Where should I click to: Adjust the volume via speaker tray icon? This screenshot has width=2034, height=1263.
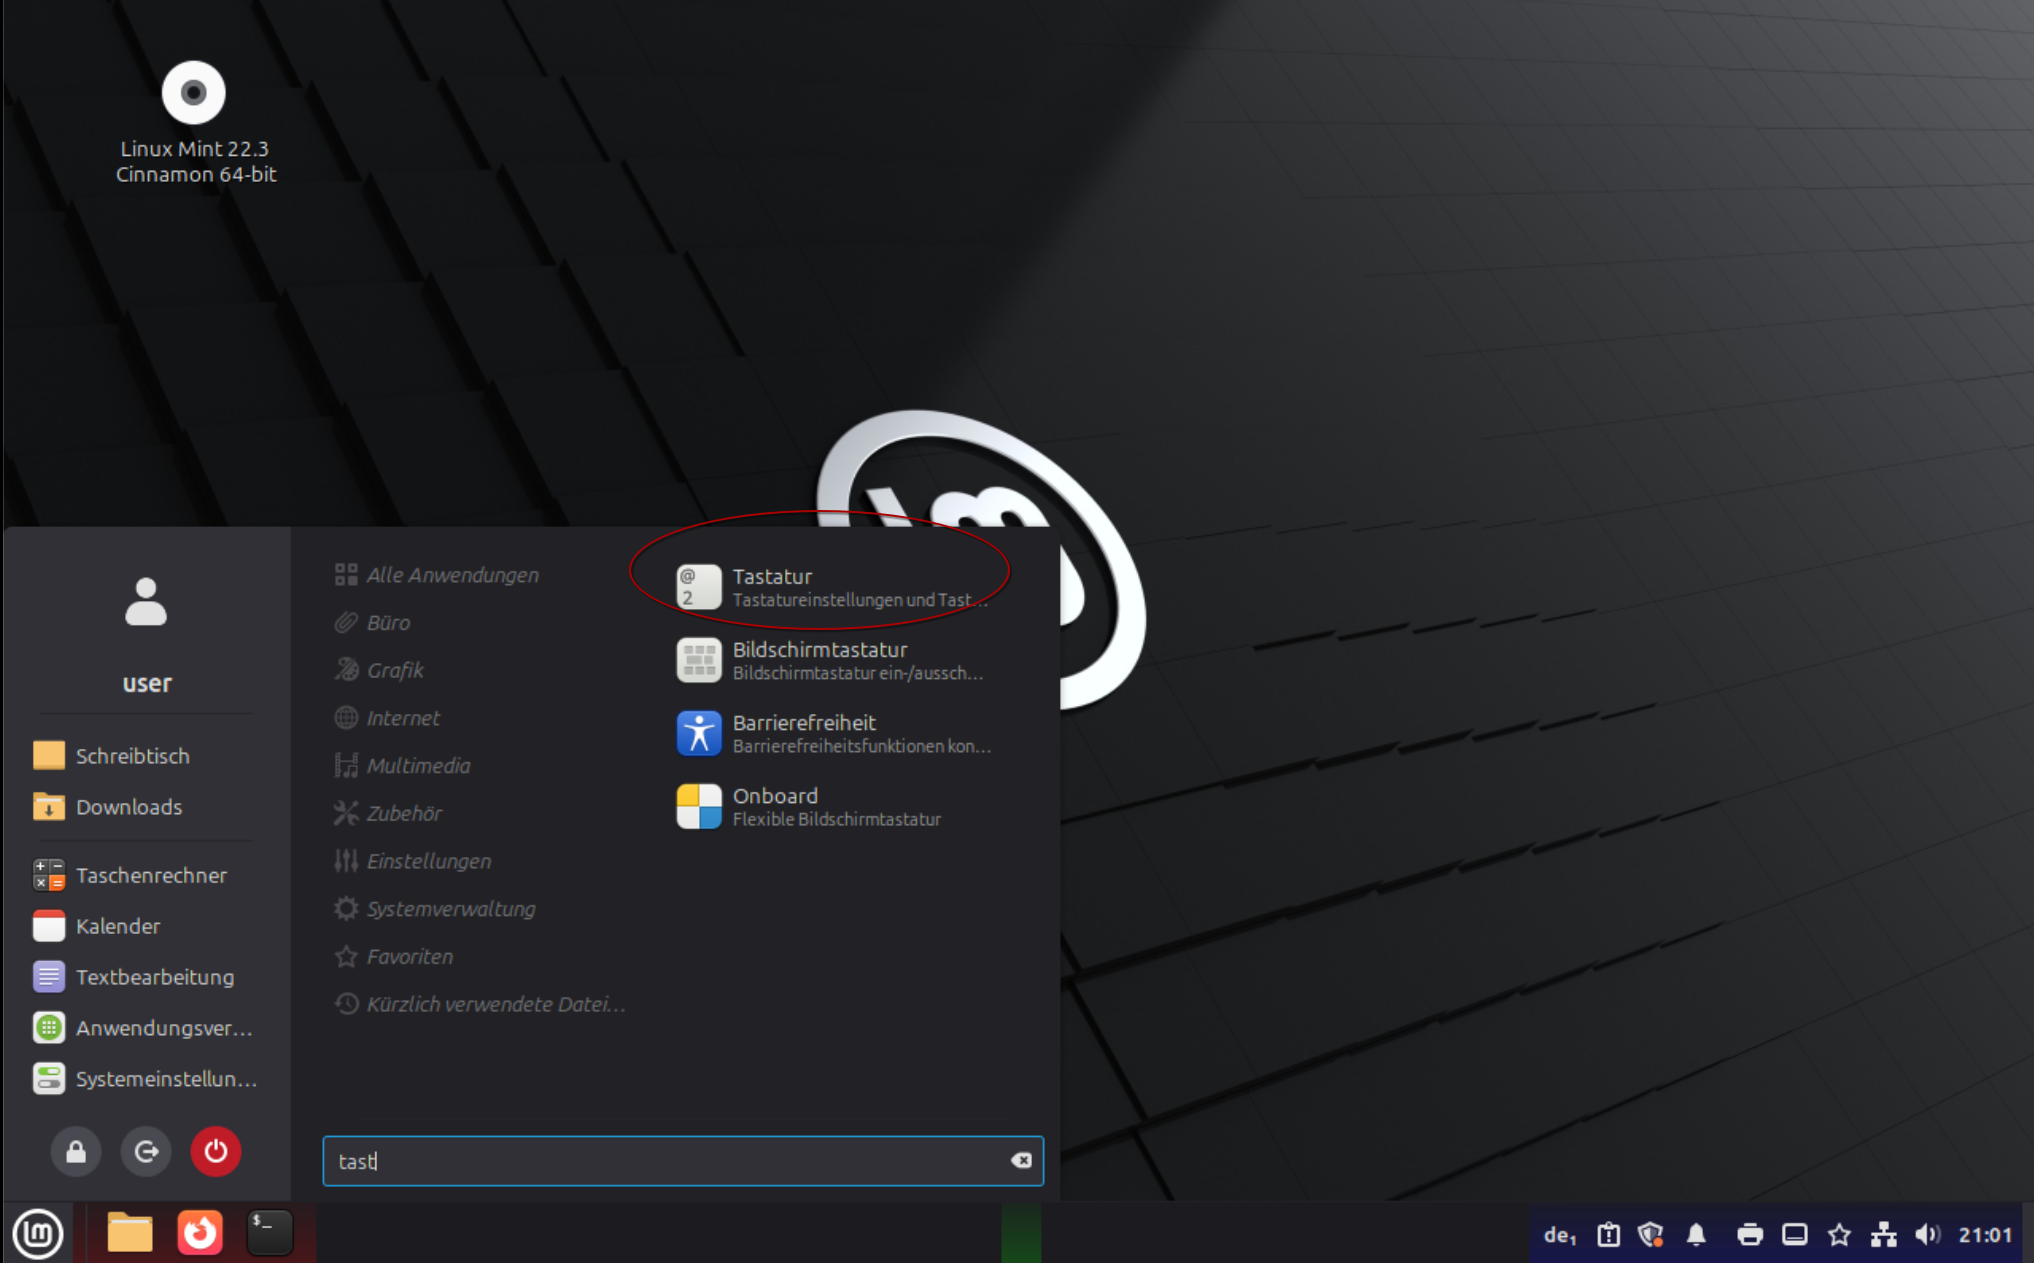[x=1928, y=1234]
